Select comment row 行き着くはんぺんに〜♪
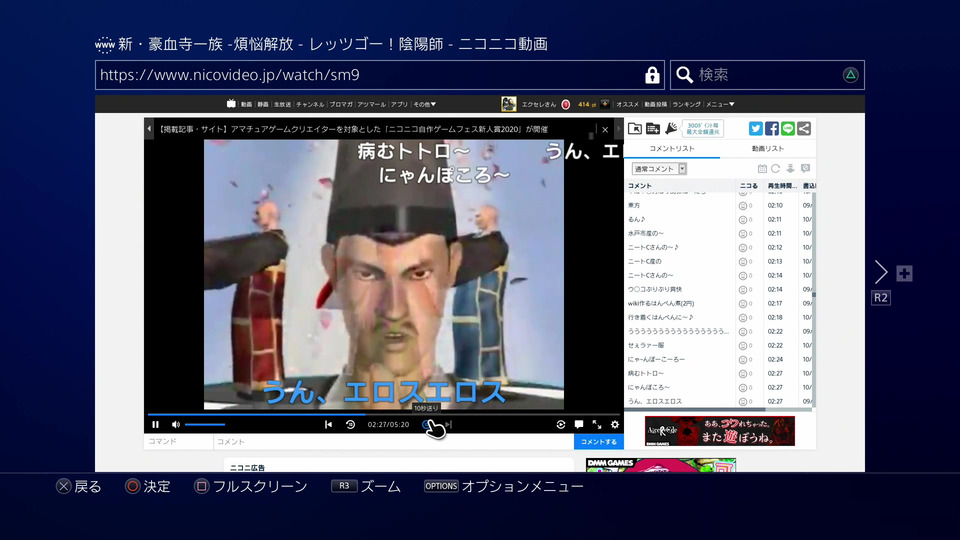 [719, 317]
